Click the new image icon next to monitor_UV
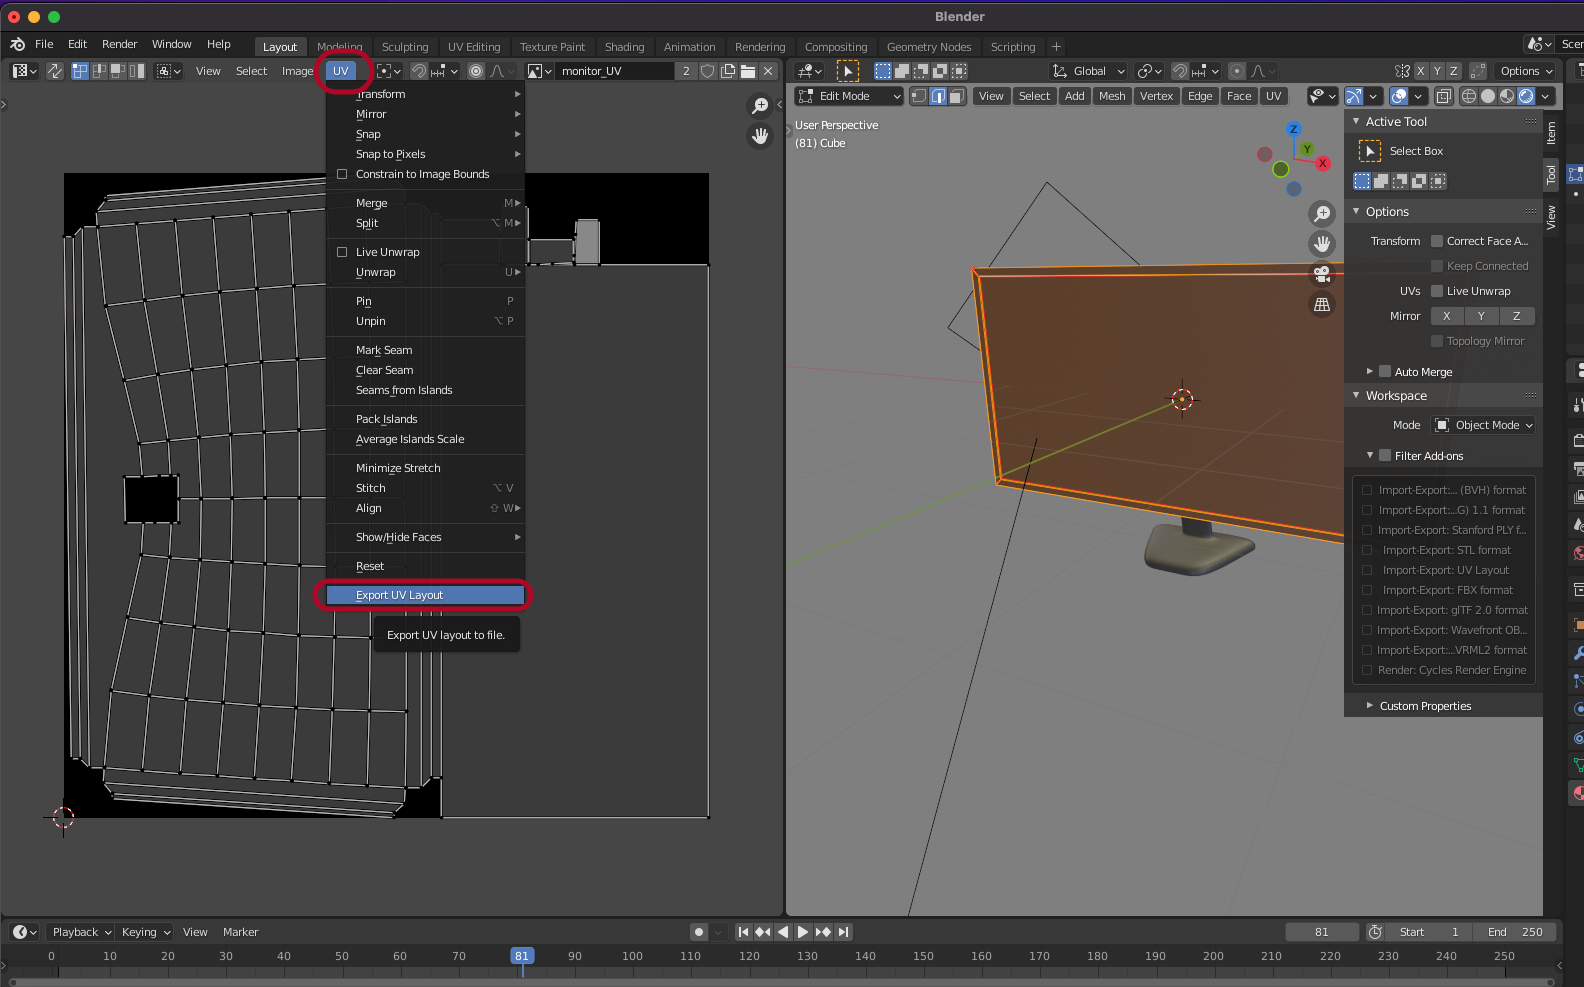 coord(728,71)
